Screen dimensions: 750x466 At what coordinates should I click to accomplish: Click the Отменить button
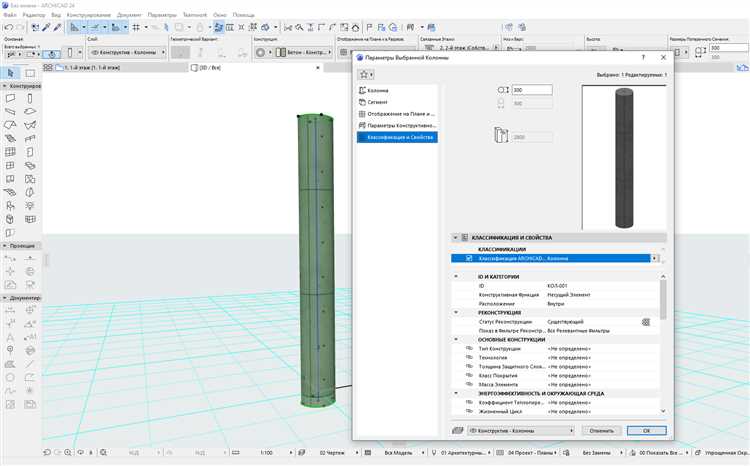coord(601,431)
